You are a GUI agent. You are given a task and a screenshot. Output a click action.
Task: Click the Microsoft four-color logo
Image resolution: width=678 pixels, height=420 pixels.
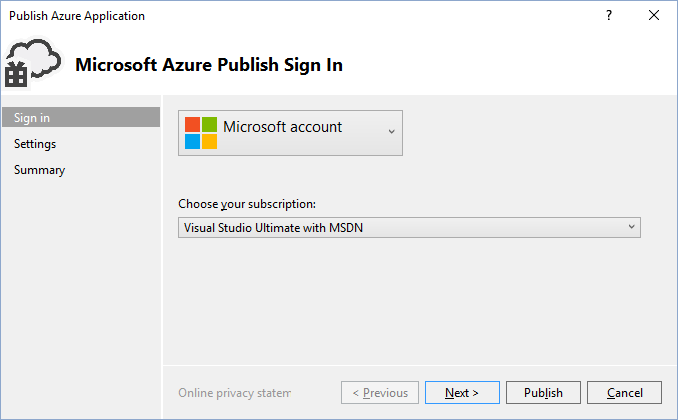point(200,132)
